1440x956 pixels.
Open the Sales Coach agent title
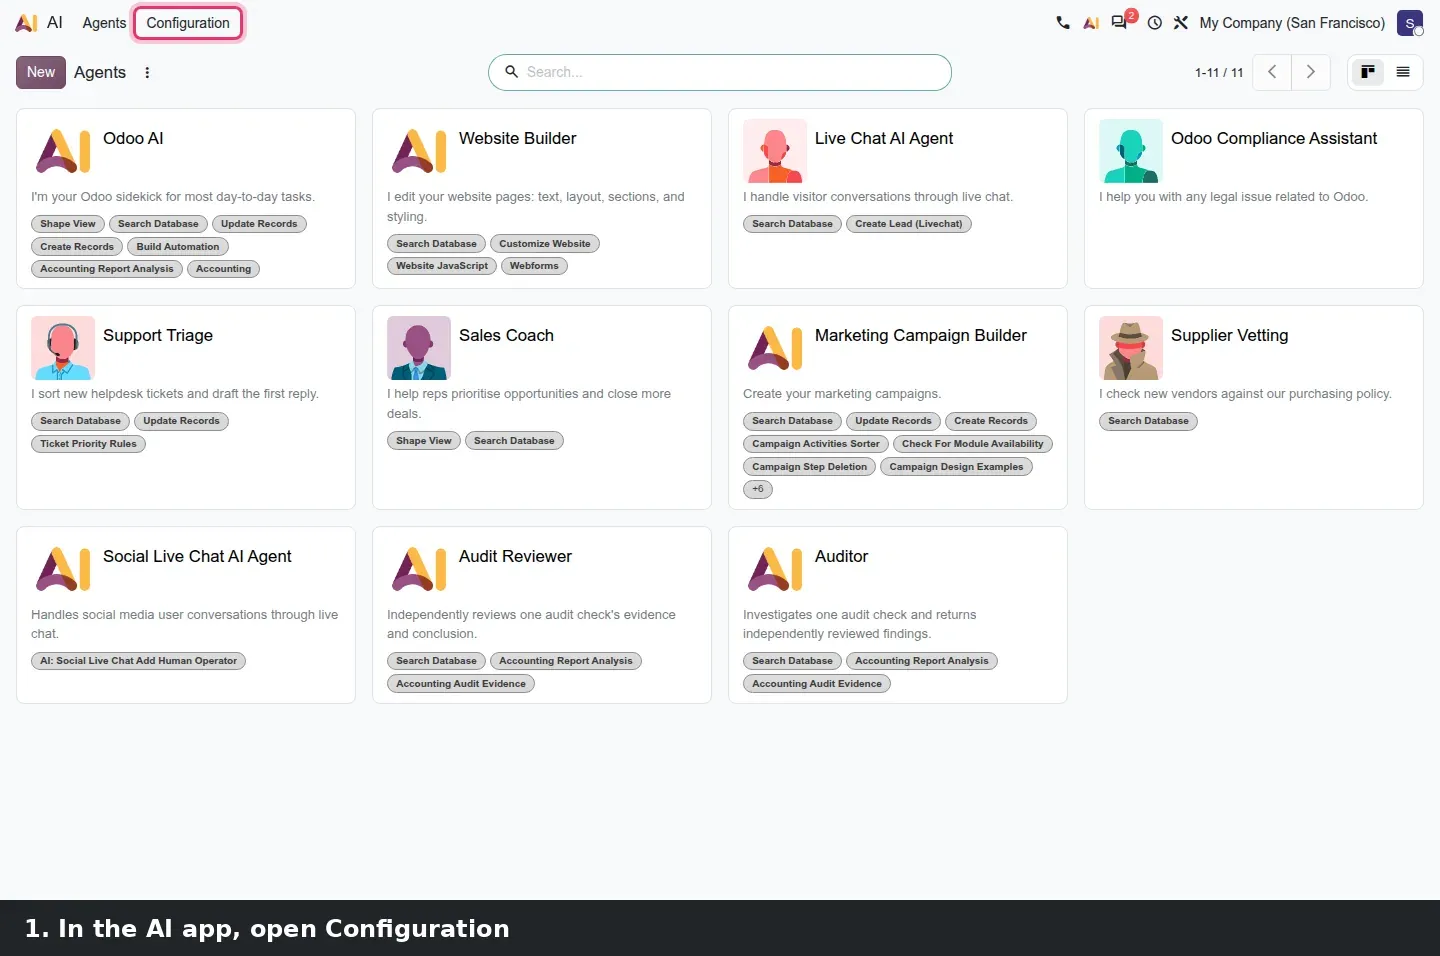pos(506,335)
